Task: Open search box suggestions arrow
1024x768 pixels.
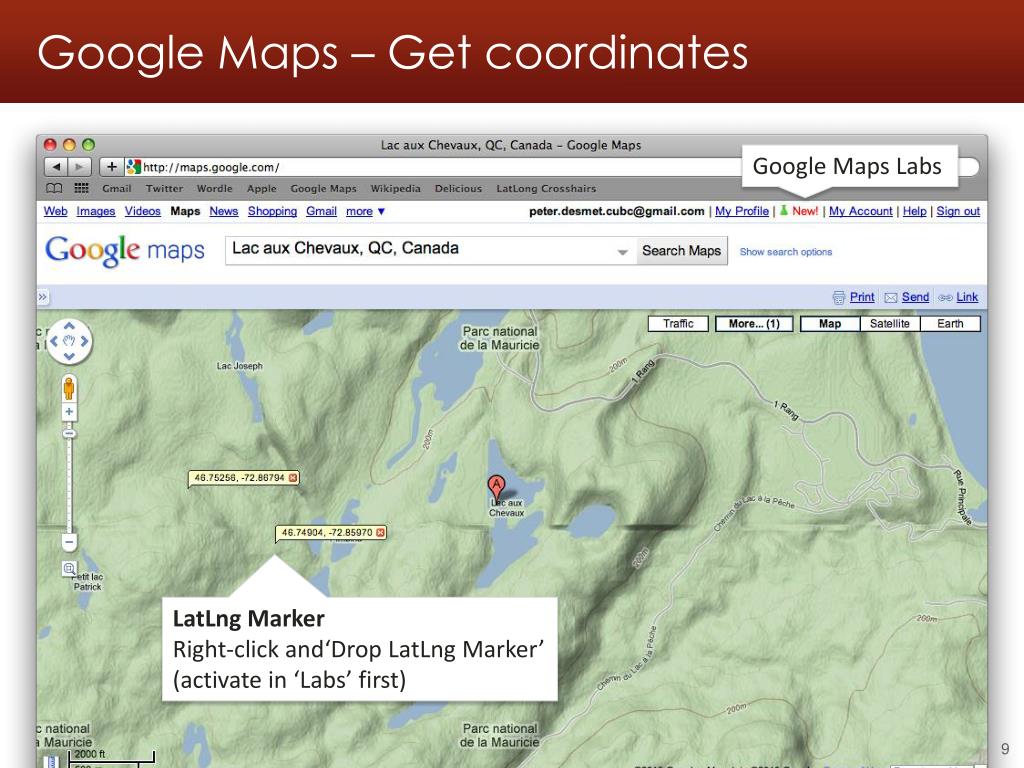Action: tap(623, 251)
